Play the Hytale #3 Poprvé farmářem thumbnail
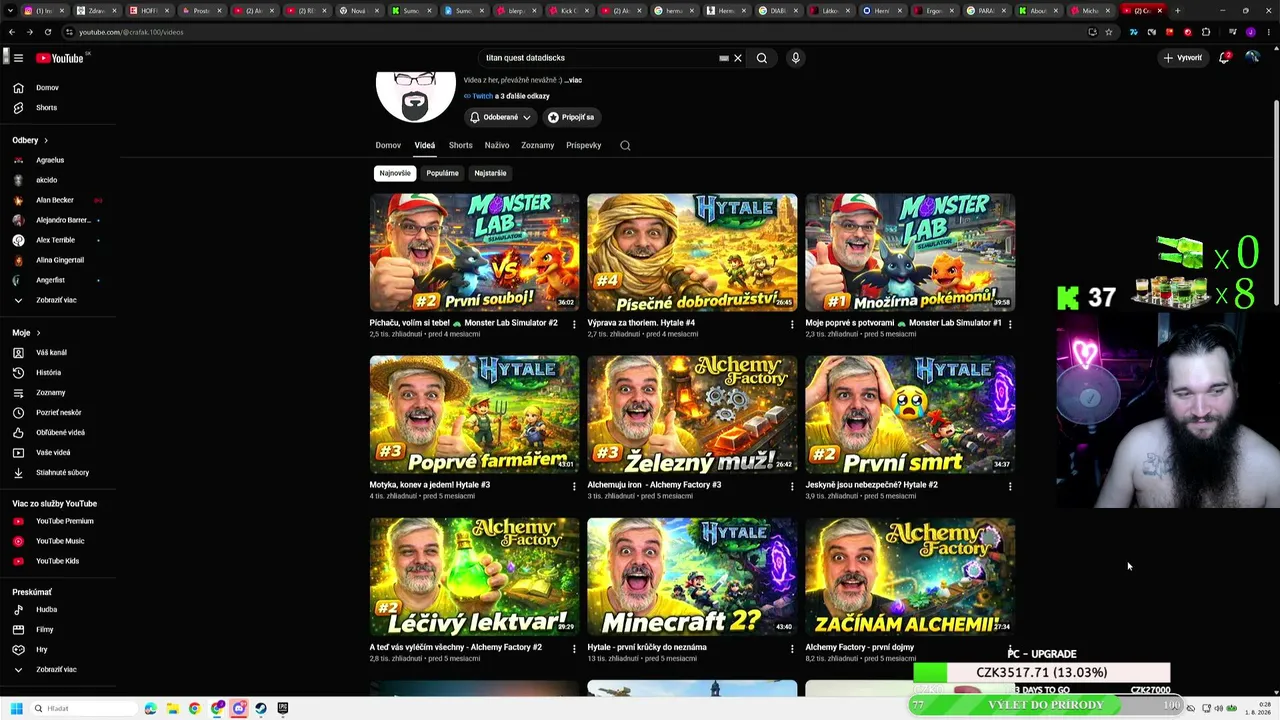This screenshot has width=1280, height=720. [x=474, y=414]
